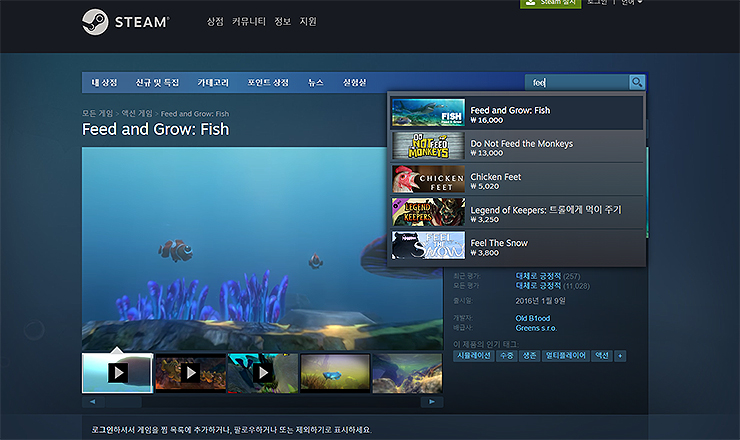Click Feed and Grow Fish suggestion thumbnail
740x440 pixels.
(x=429, y=112)
